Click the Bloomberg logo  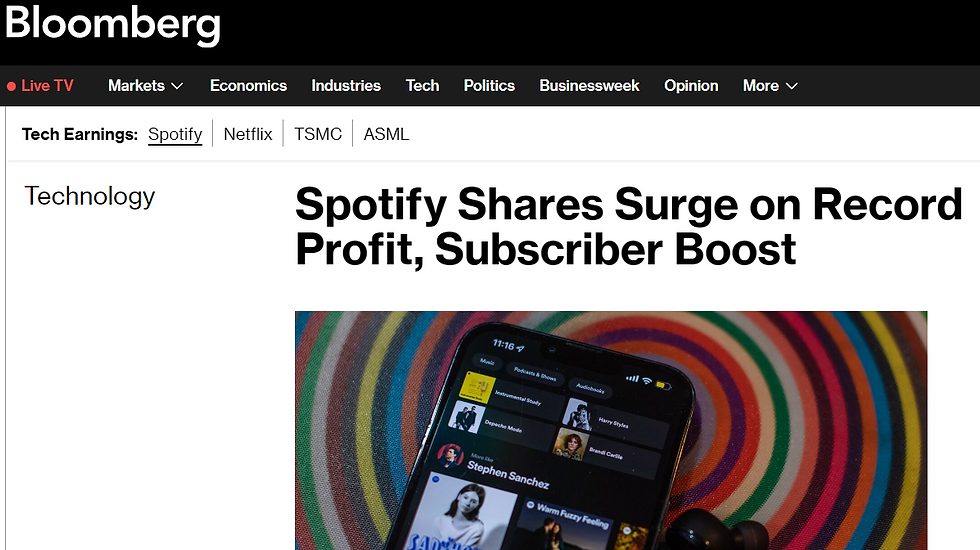[113, 25]
